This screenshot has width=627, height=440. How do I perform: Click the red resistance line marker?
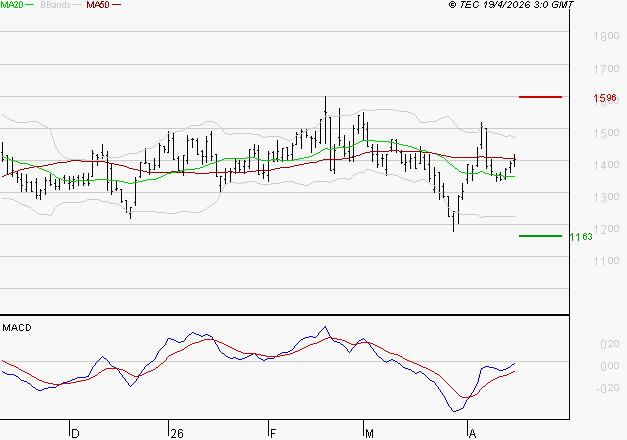(x=540, y=97)
